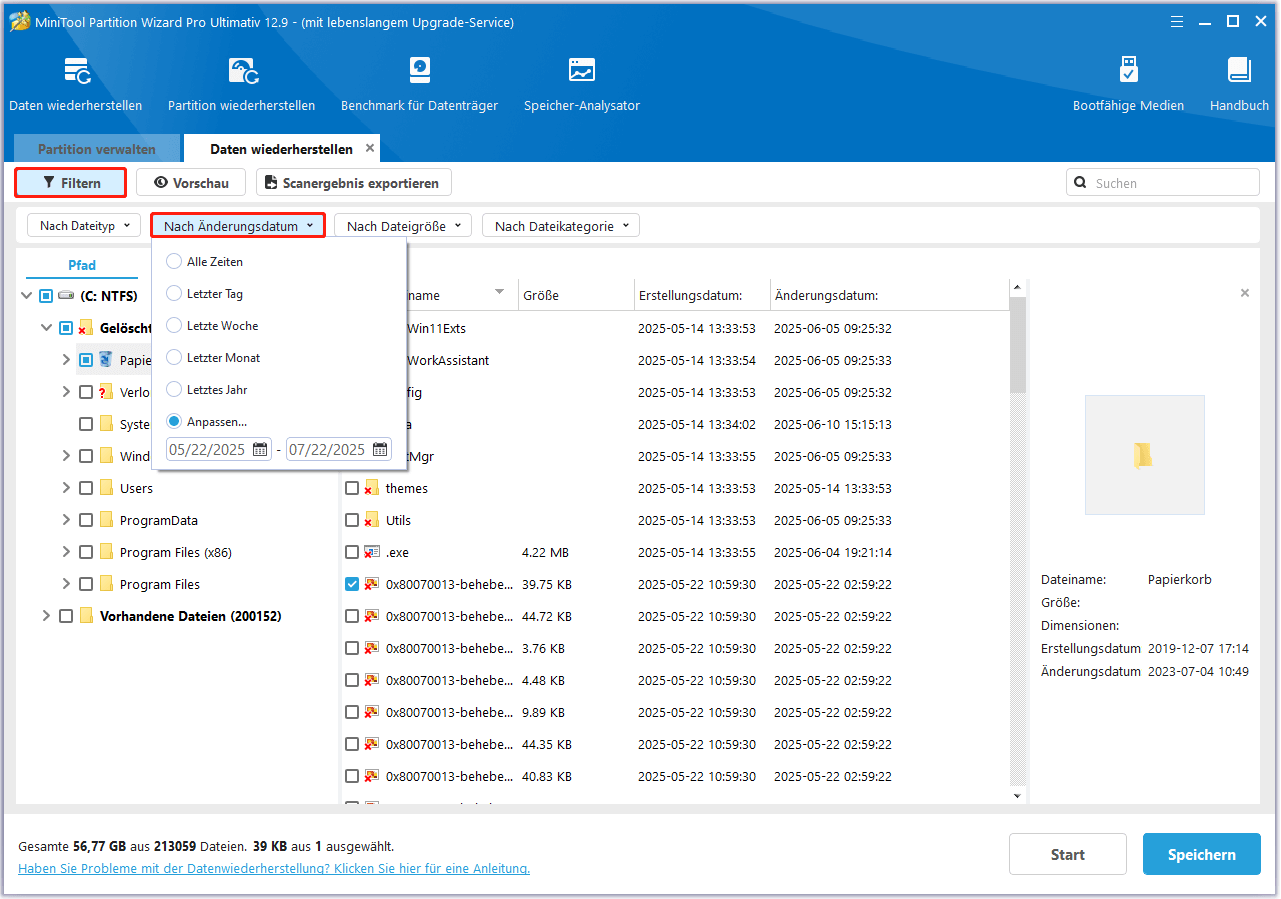Click the search magnifier icon
Image resolution: width=1281 pixels, height=899 pixels.
point(1081,183)
